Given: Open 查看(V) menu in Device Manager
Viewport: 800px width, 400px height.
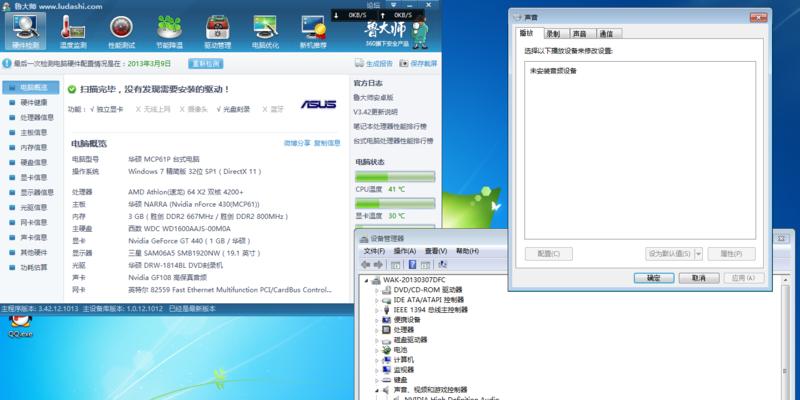Looking at the screenshot, I should pos(436,251).
